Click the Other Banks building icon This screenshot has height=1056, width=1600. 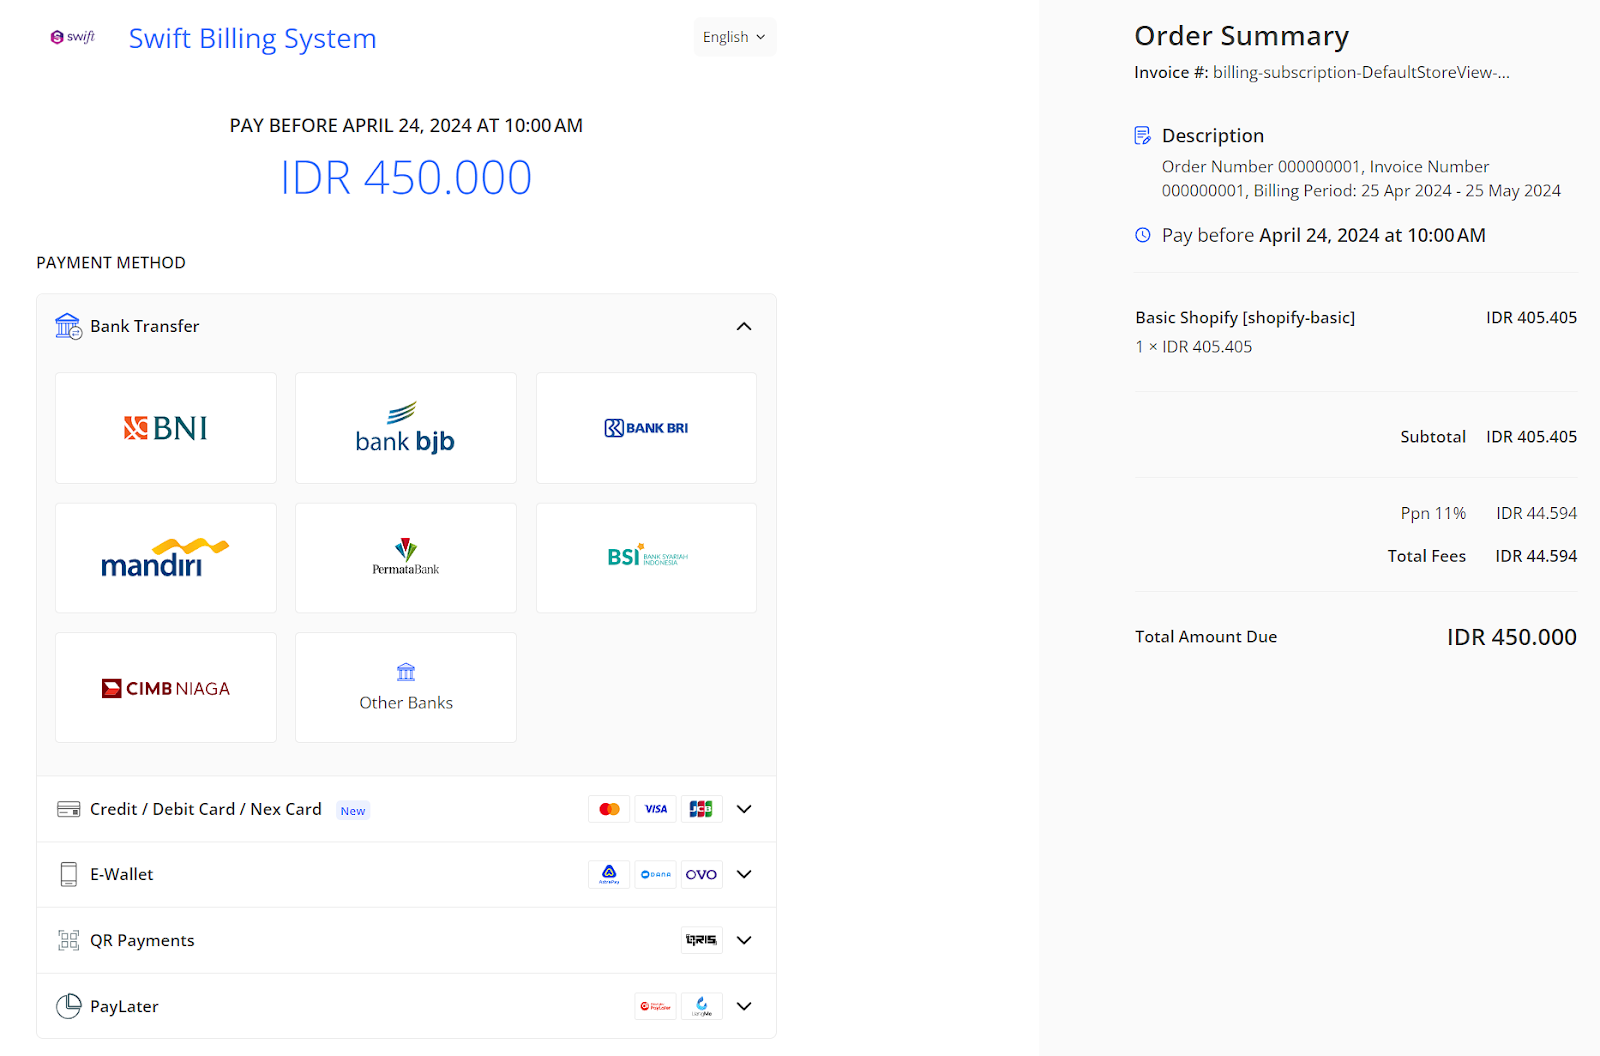406,672
